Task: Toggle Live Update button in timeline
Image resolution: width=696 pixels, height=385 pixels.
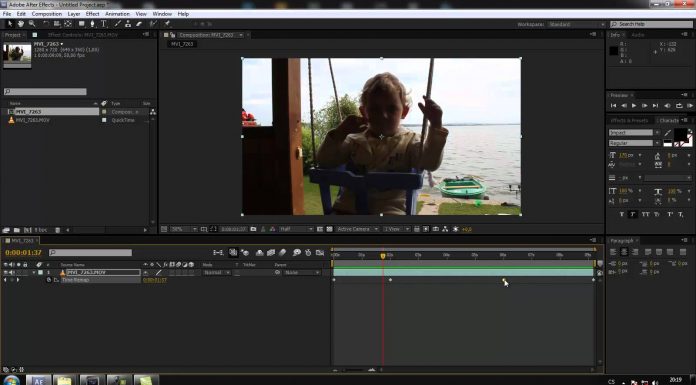Action: [x=233, y=253]
